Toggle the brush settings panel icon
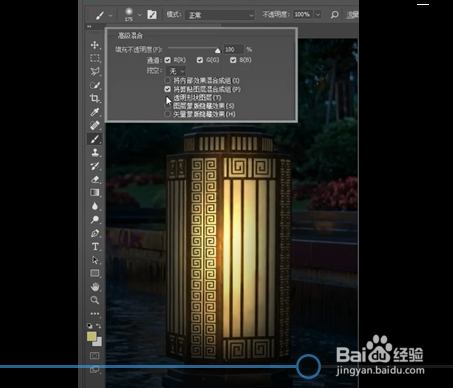This screenshot has width=453, height=388. coord(152,15)
